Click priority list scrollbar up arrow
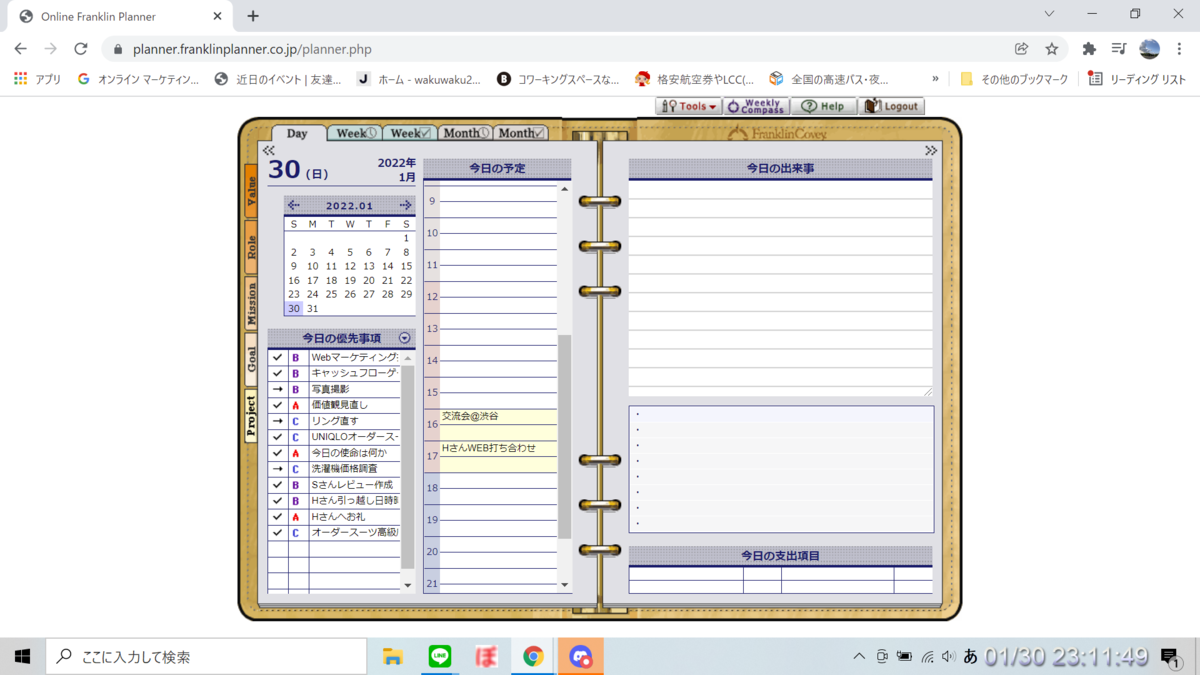 [407, 358]
